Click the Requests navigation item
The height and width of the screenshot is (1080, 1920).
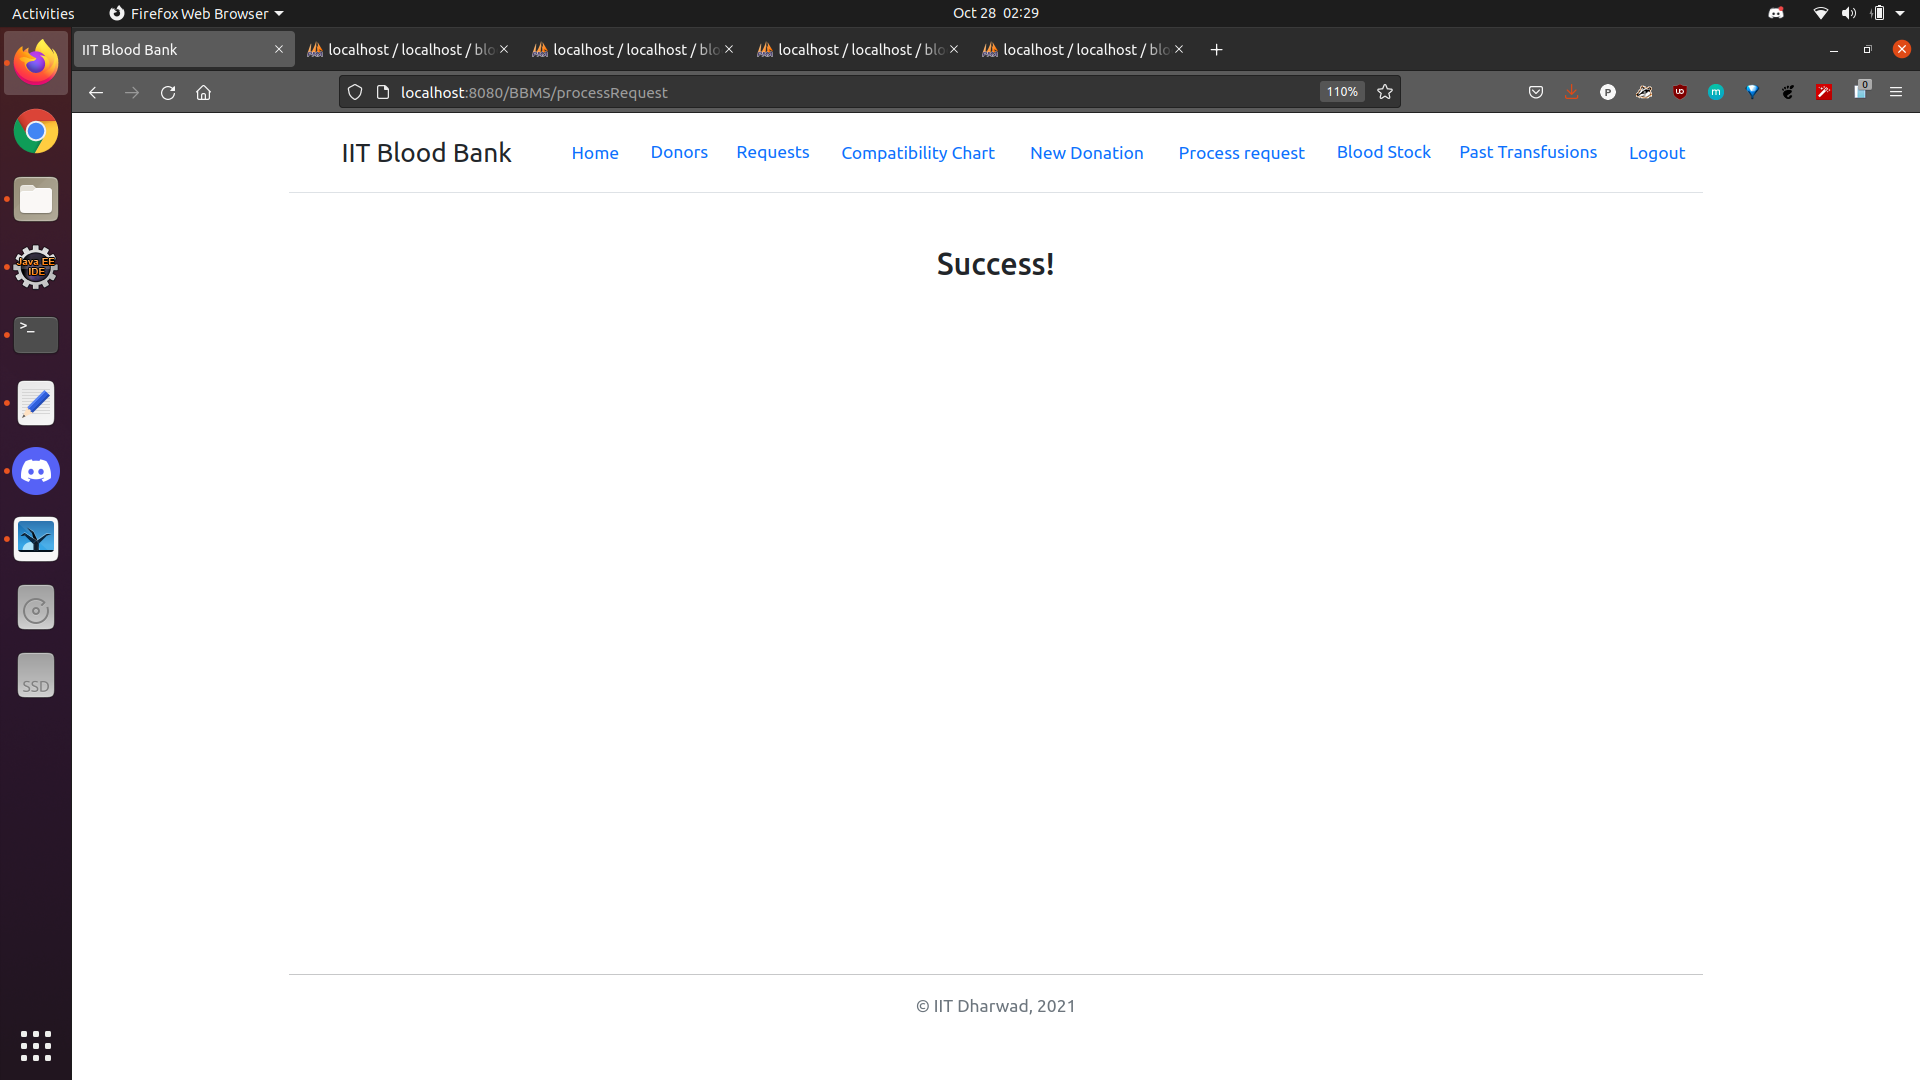pos(771,152)
